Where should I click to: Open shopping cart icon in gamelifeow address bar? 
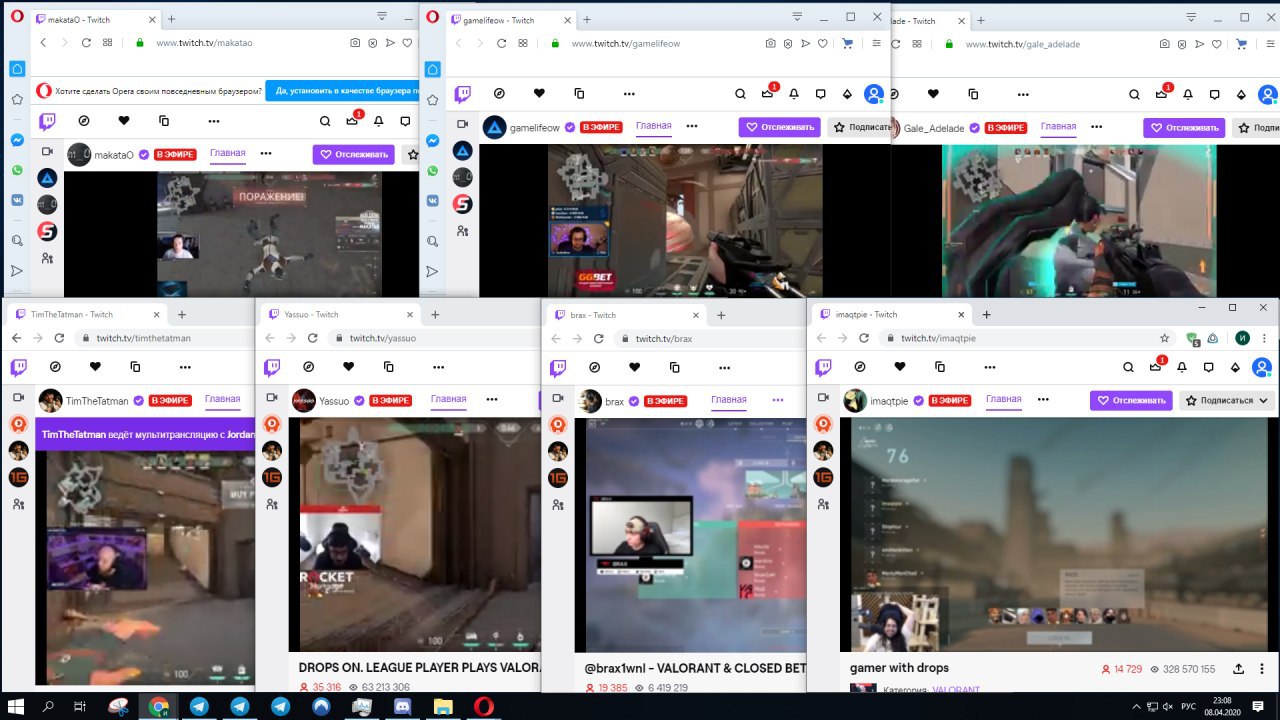(848, 43)
